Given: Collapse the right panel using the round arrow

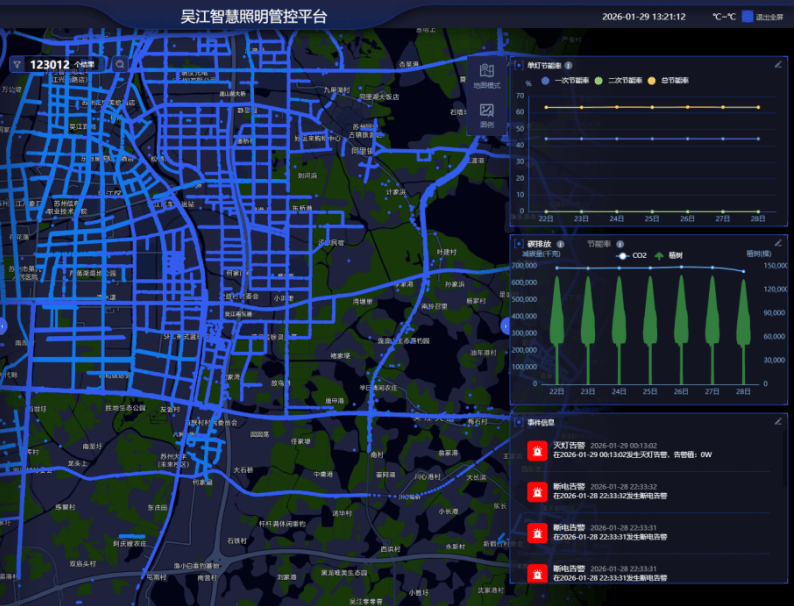Looking at the screenshot, I should tap(506, 325).
